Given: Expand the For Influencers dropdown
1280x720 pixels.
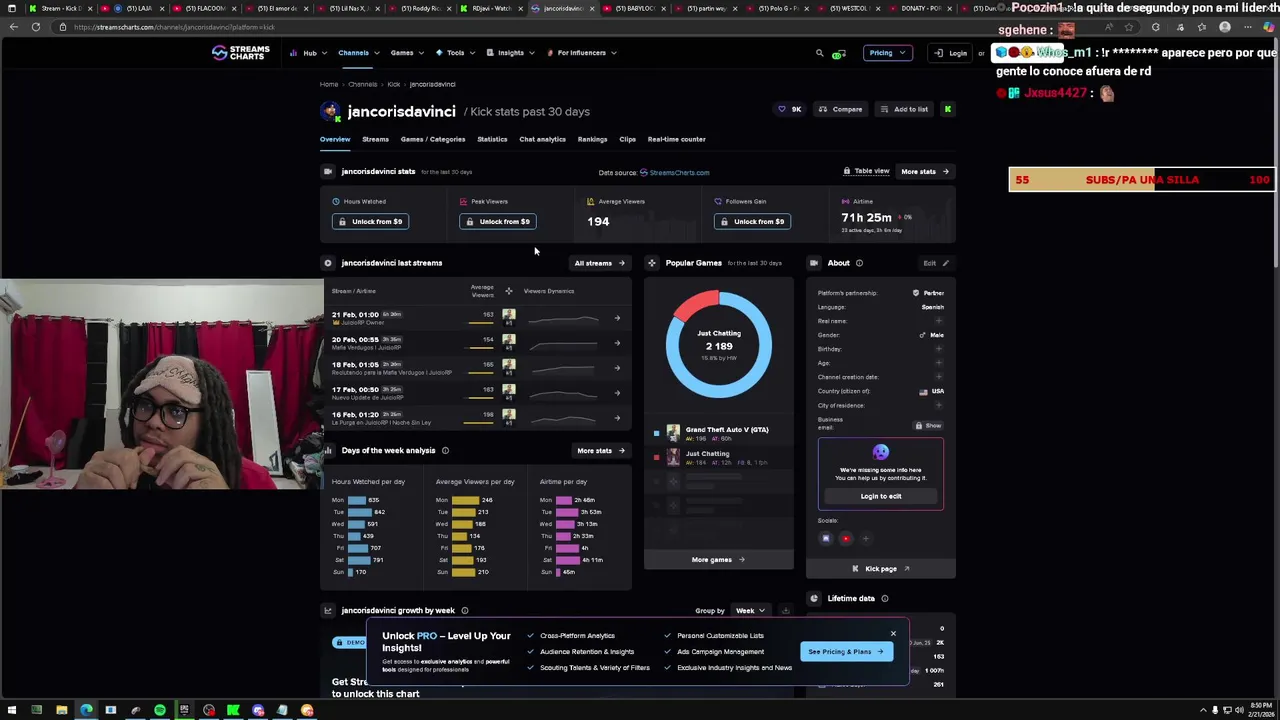Looking at the screenshot, I should click(x=582, y=53).
